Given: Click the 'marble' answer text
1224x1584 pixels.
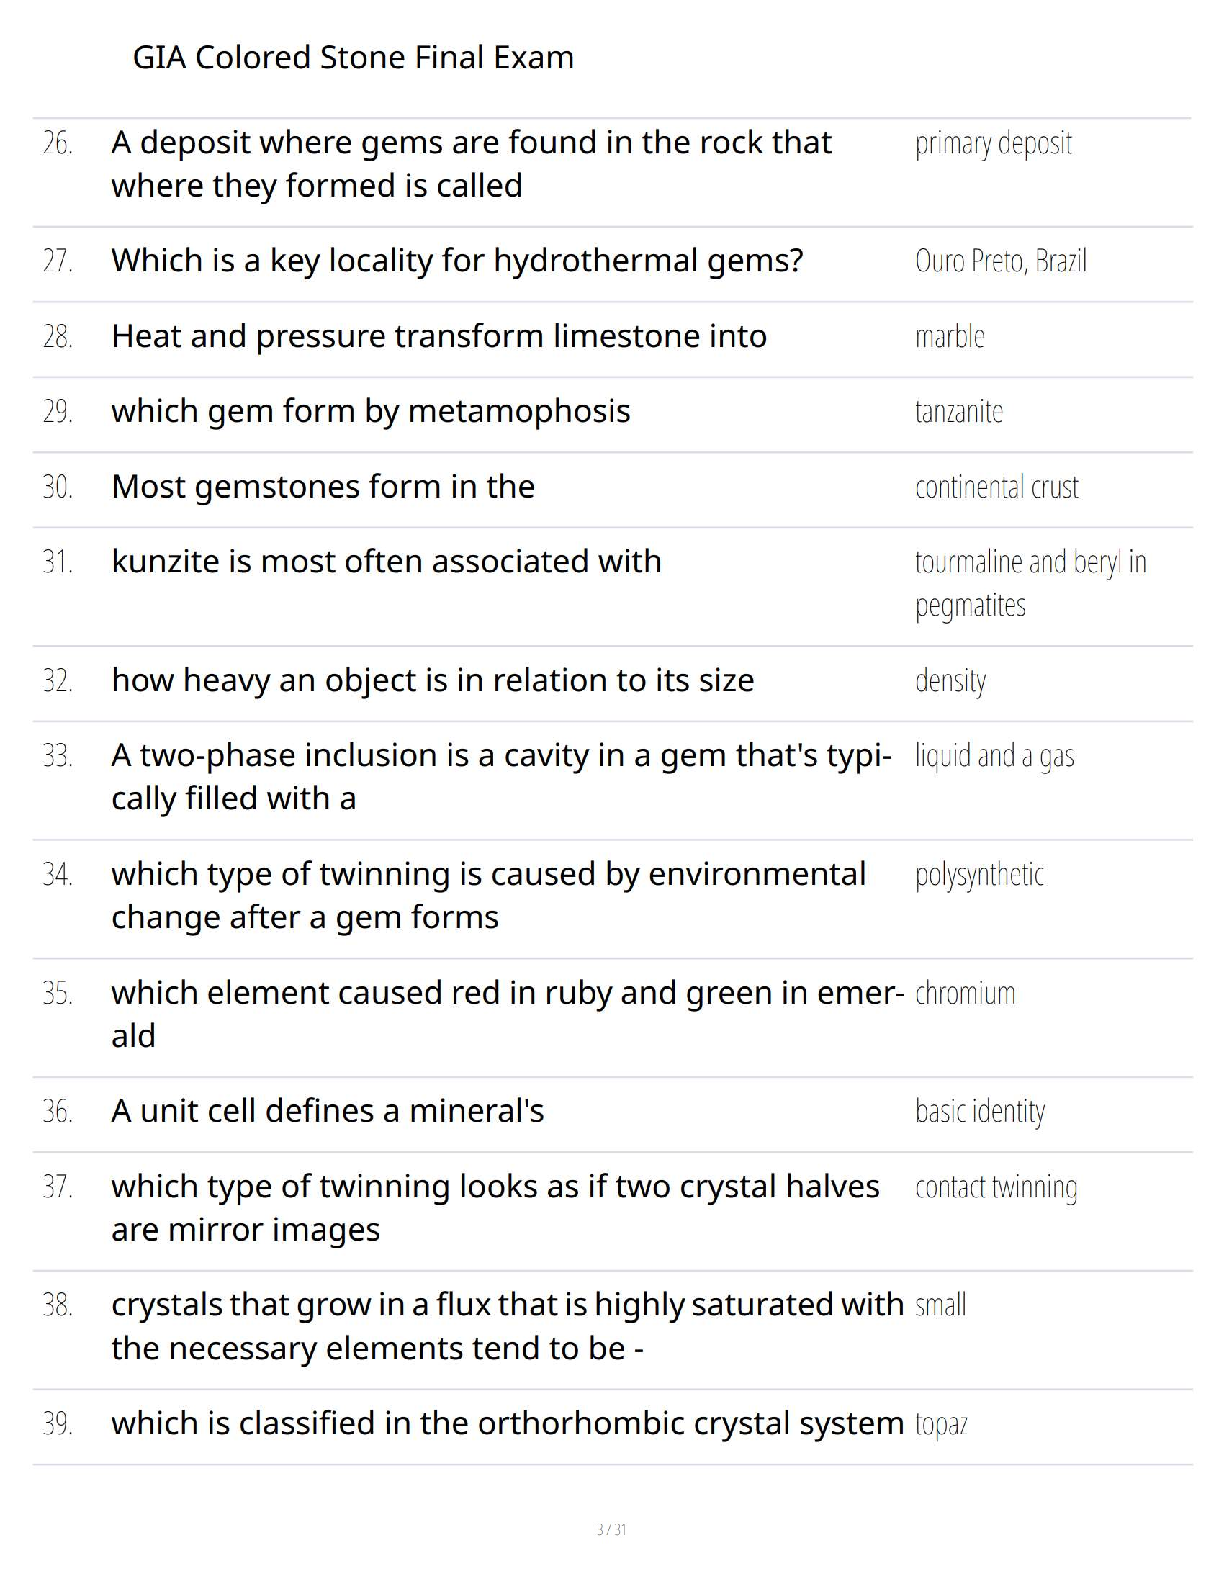Looking at the screenshot, I should click(x=949, y=337).
